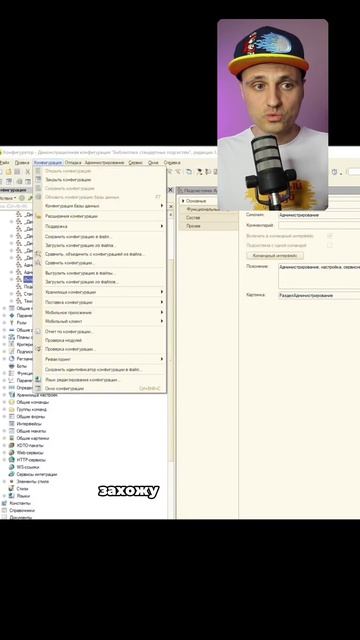The image size is (360, 640).
Task: Expand the Общие формы tree node
Action: coord(4,417)
